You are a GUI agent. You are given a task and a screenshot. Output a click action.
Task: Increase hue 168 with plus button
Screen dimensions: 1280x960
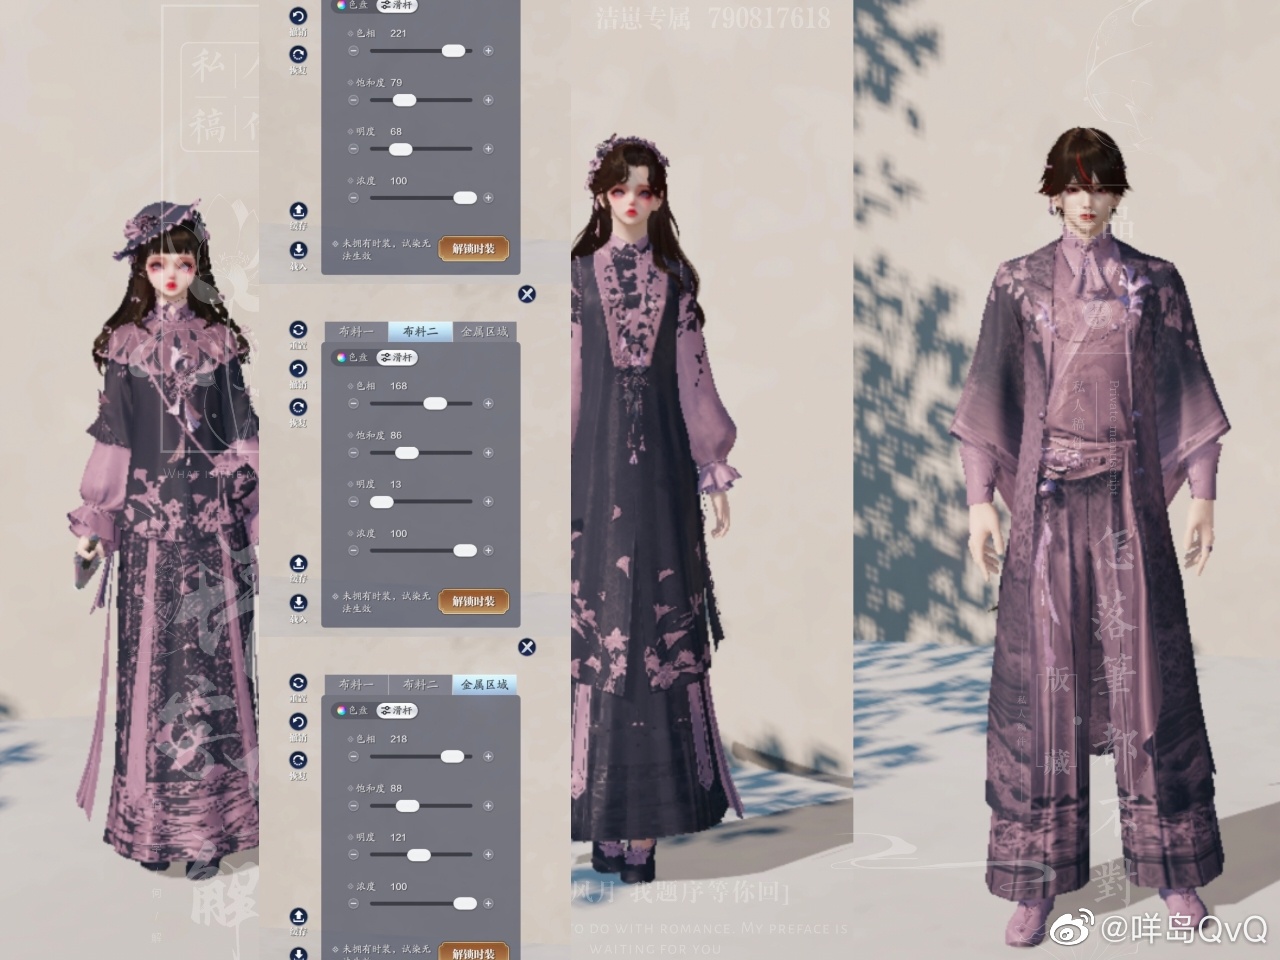tap(488, 404)
